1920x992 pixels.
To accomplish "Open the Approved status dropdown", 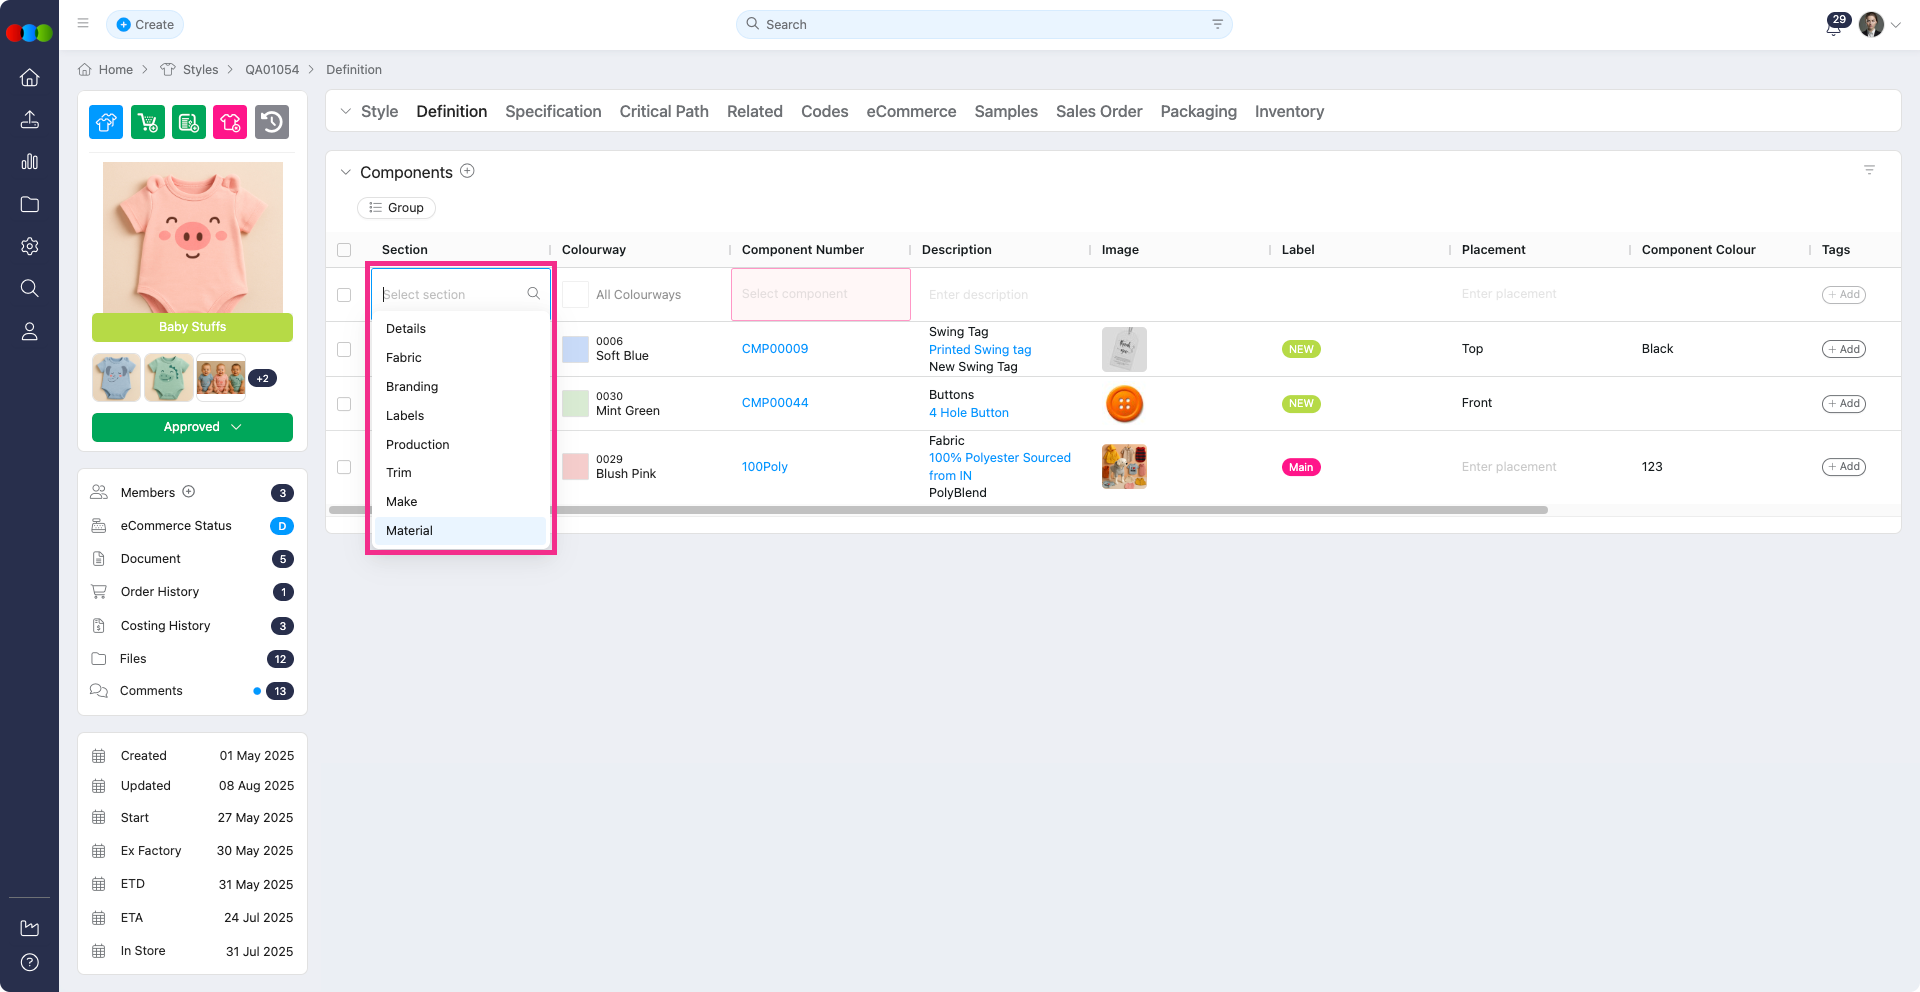I will point(192,427).
